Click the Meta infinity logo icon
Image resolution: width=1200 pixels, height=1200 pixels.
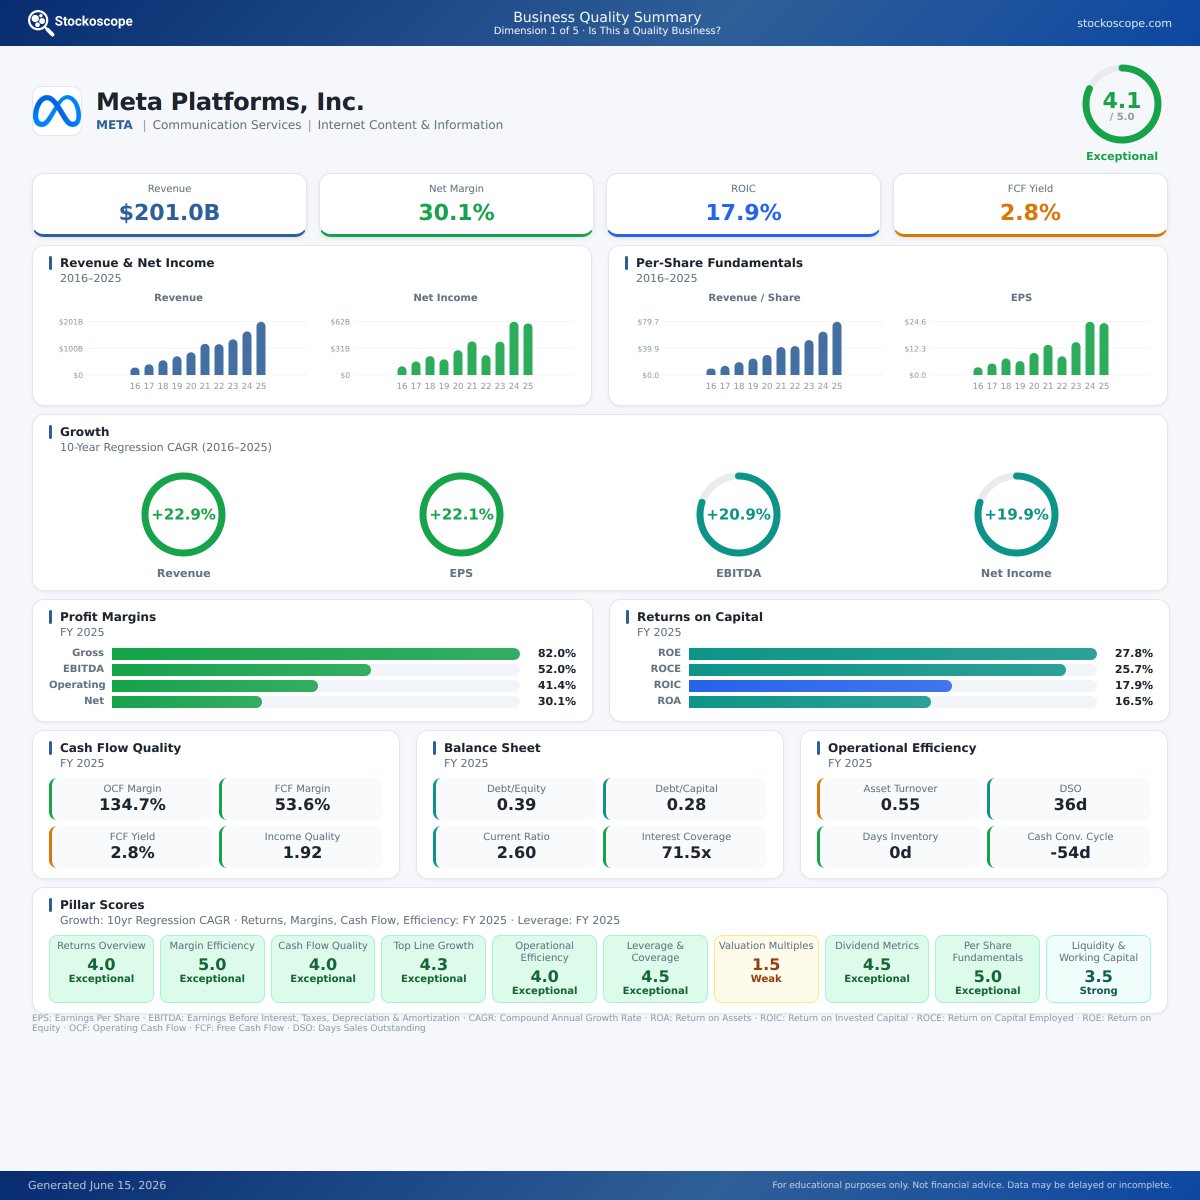(x=57, y=111)
